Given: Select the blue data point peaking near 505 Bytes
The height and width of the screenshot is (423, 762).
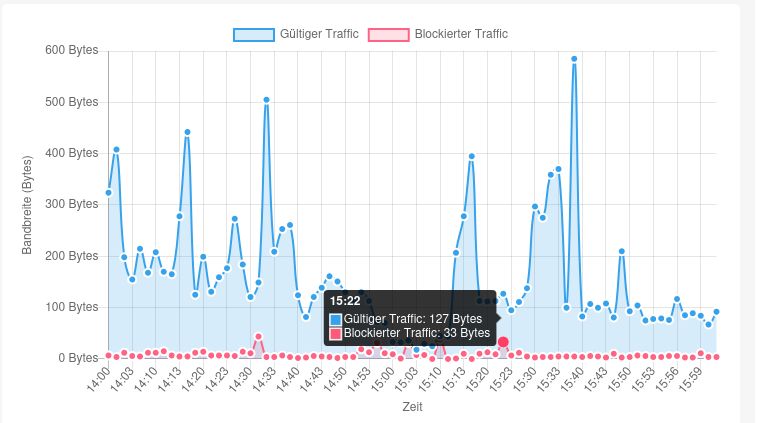Looking at the screenshot, I should click(266, 100).
